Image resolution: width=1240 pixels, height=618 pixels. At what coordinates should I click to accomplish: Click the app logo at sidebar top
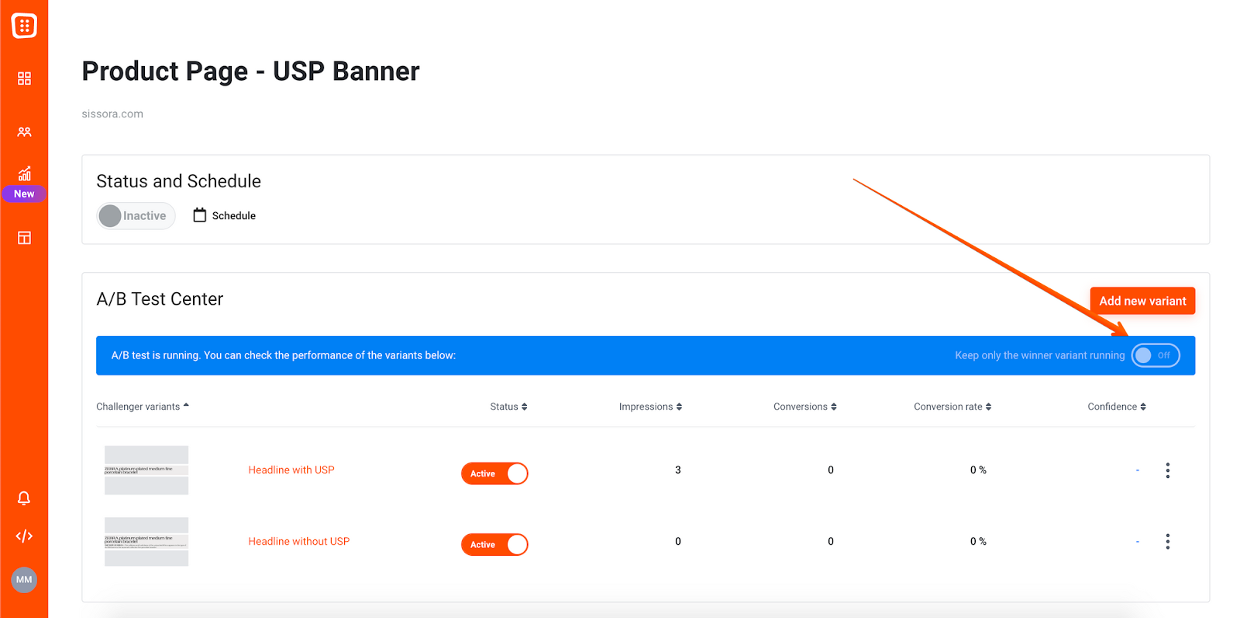pyautogui.click(x=24, y=25)
